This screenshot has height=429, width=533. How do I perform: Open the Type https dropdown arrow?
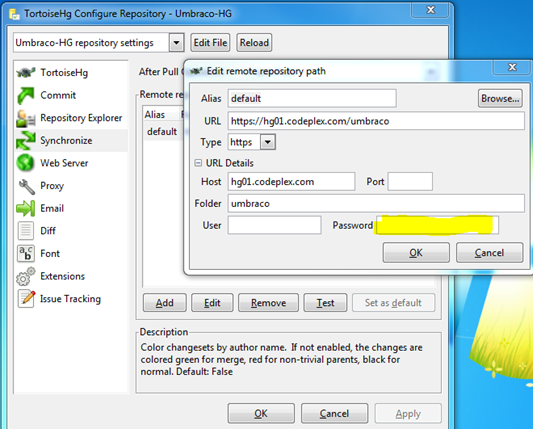pos(268,142)
